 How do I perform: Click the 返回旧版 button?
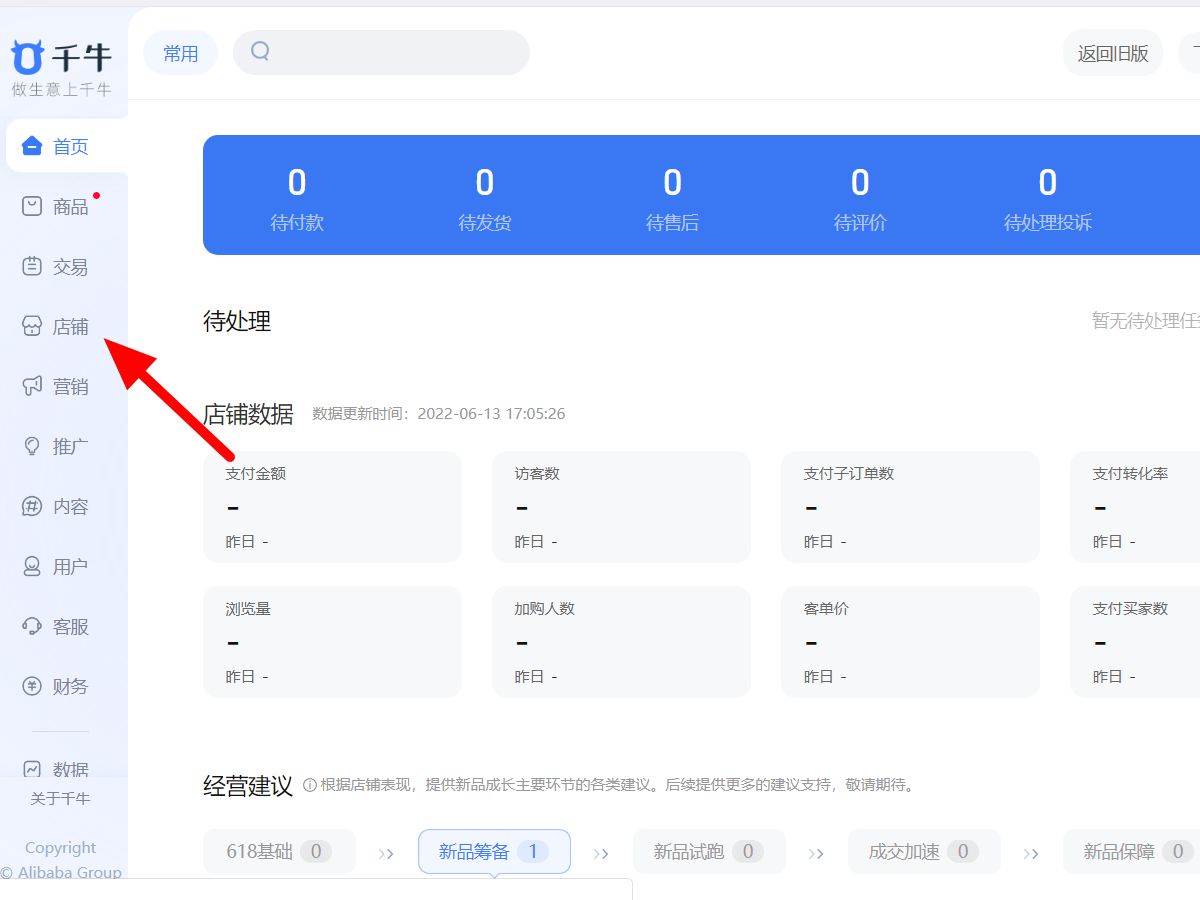pos(1112,53)
